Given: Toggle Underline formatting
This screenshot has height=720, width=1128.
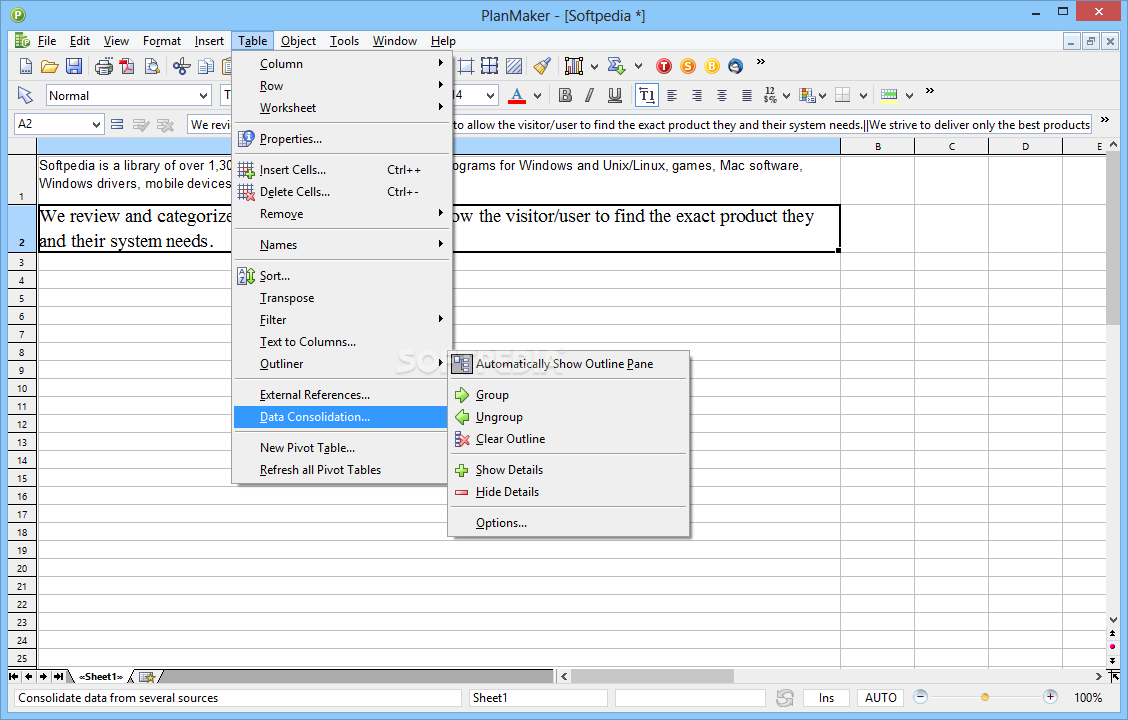Looking at the screenshot, I should pos(614,95).
